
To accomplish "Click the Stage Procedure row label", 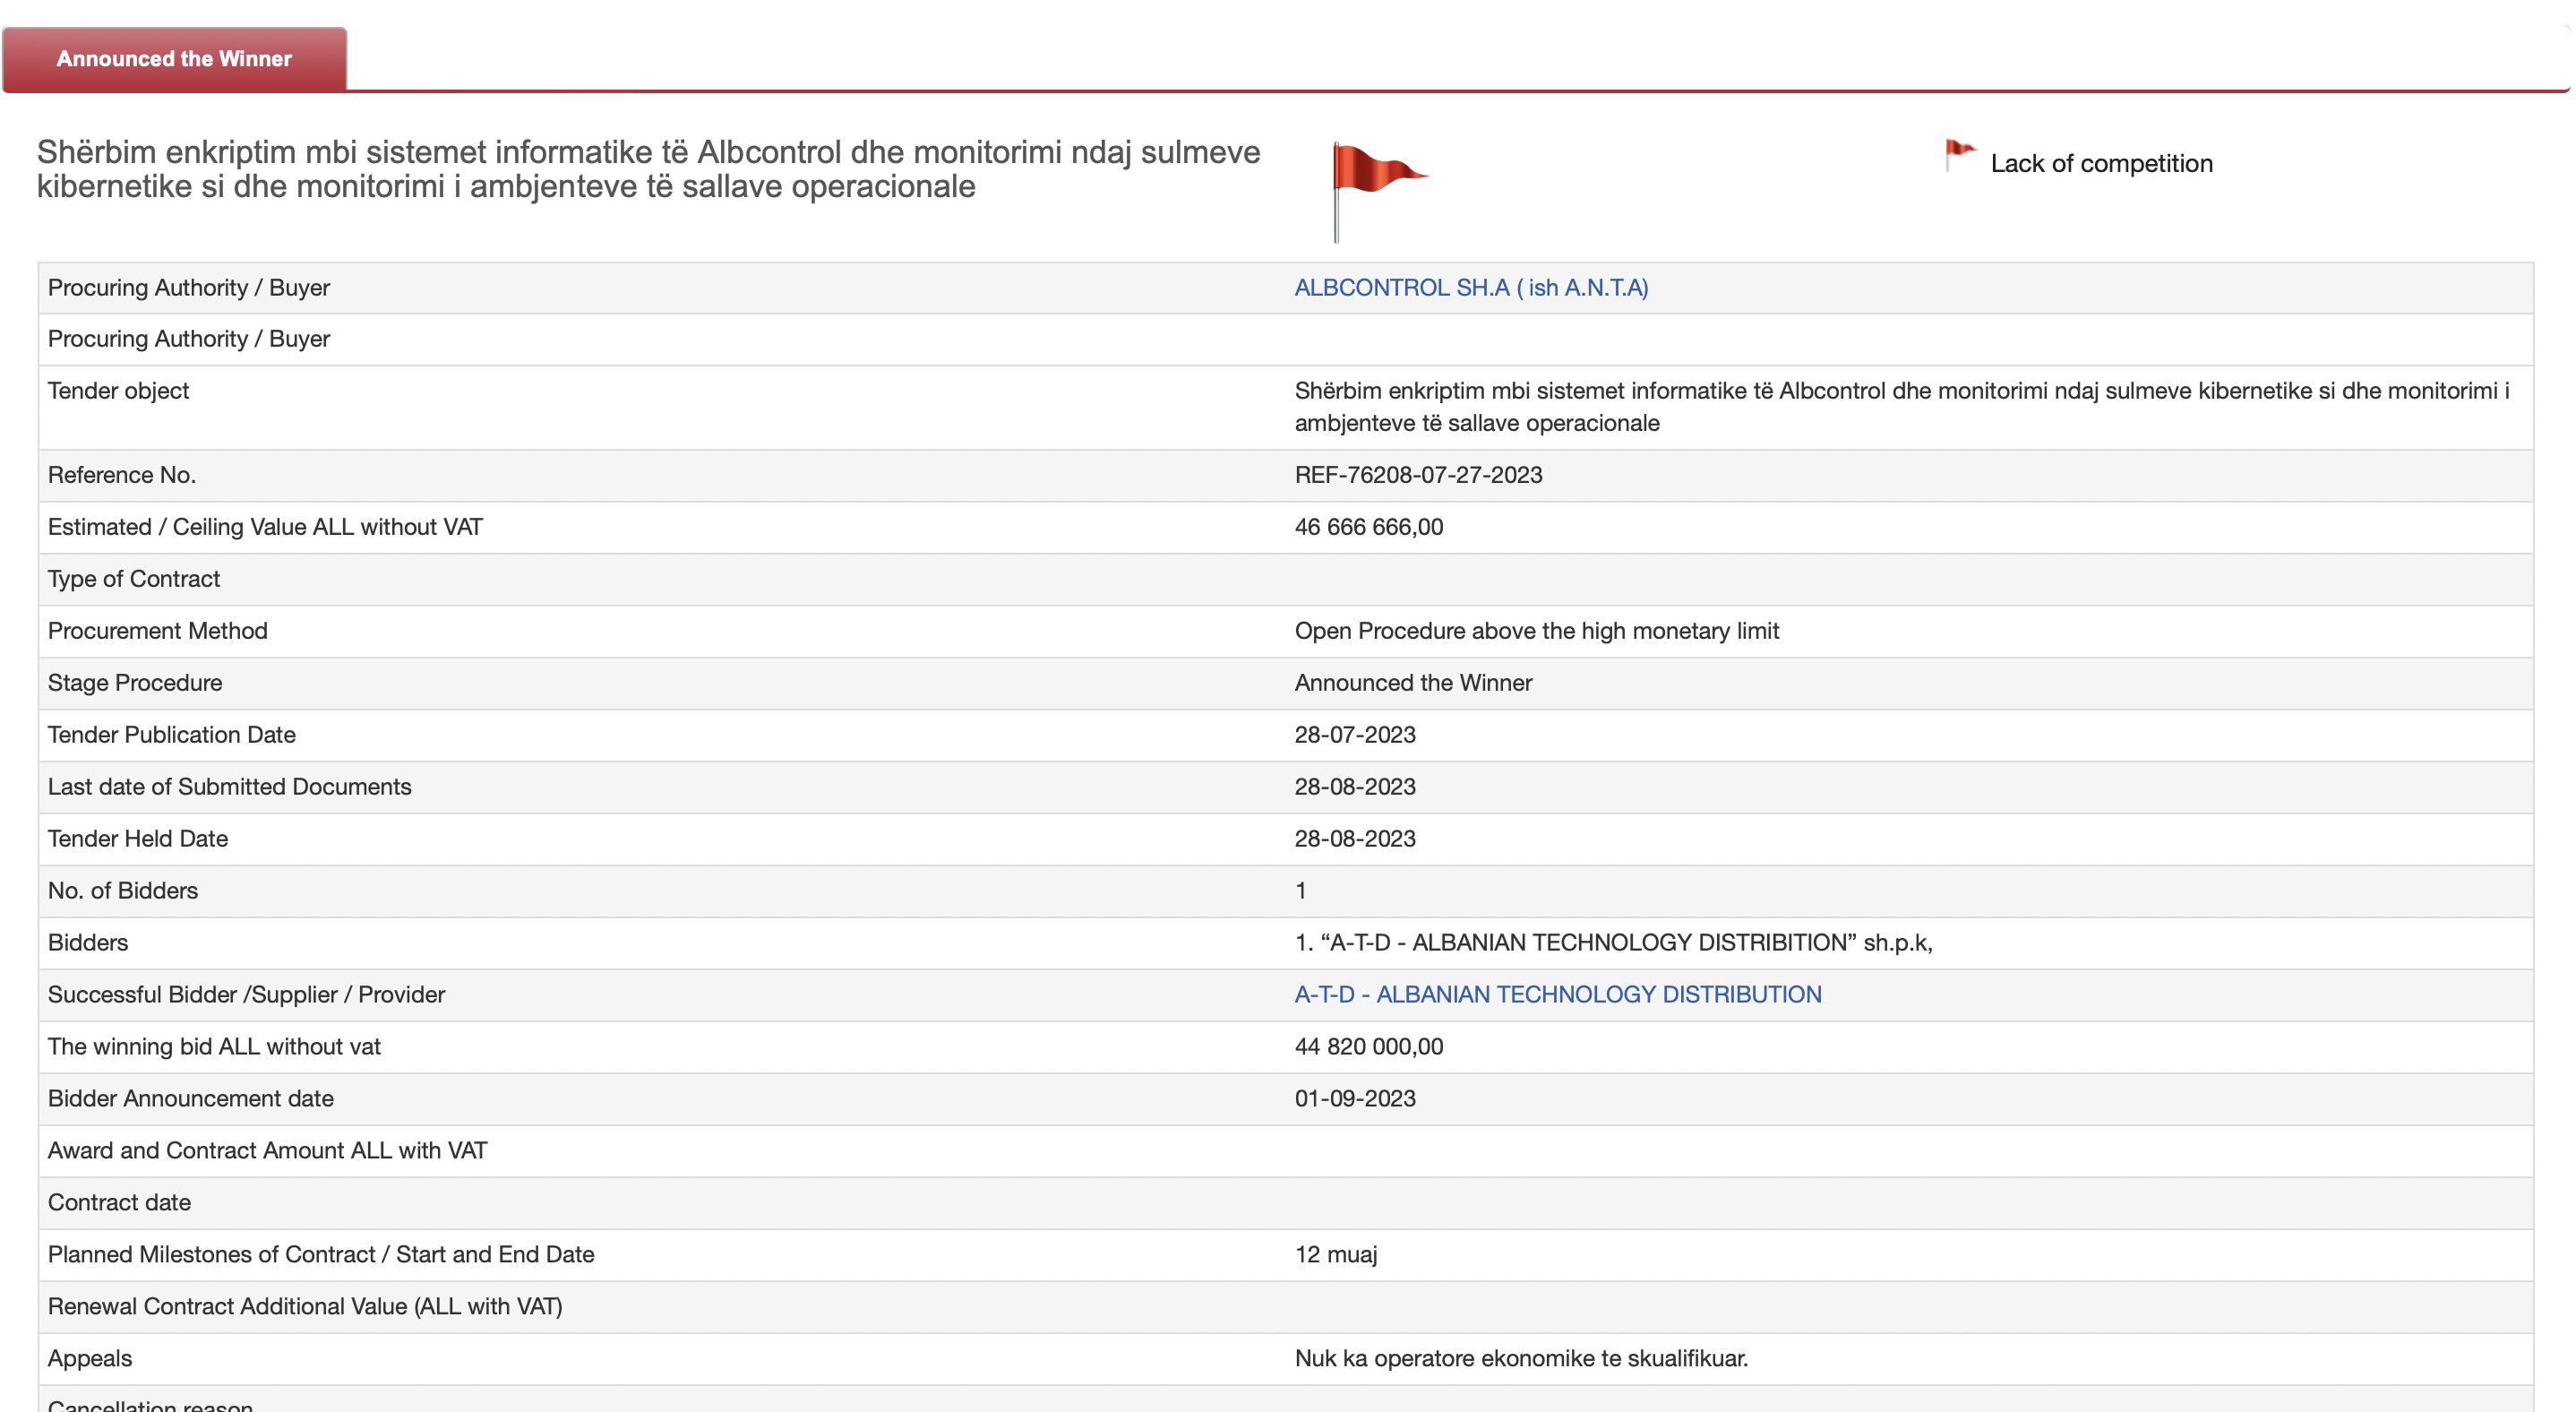I will 135,683.
